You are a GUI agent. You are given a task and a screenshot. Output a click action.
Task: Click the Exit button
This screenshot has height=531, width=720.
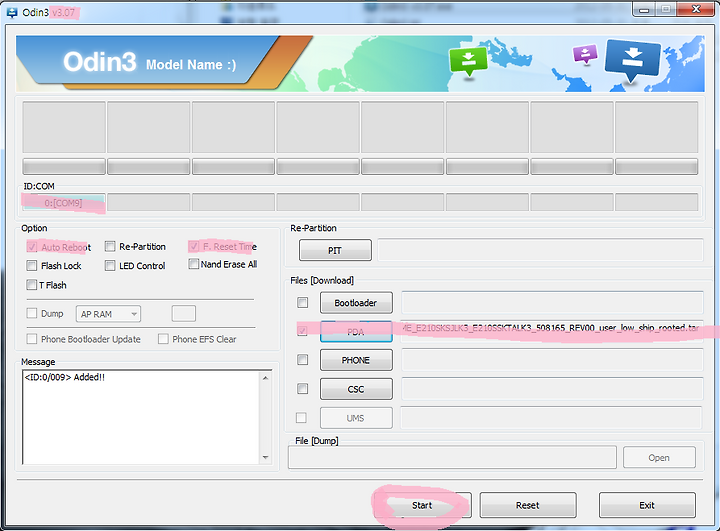647,505
